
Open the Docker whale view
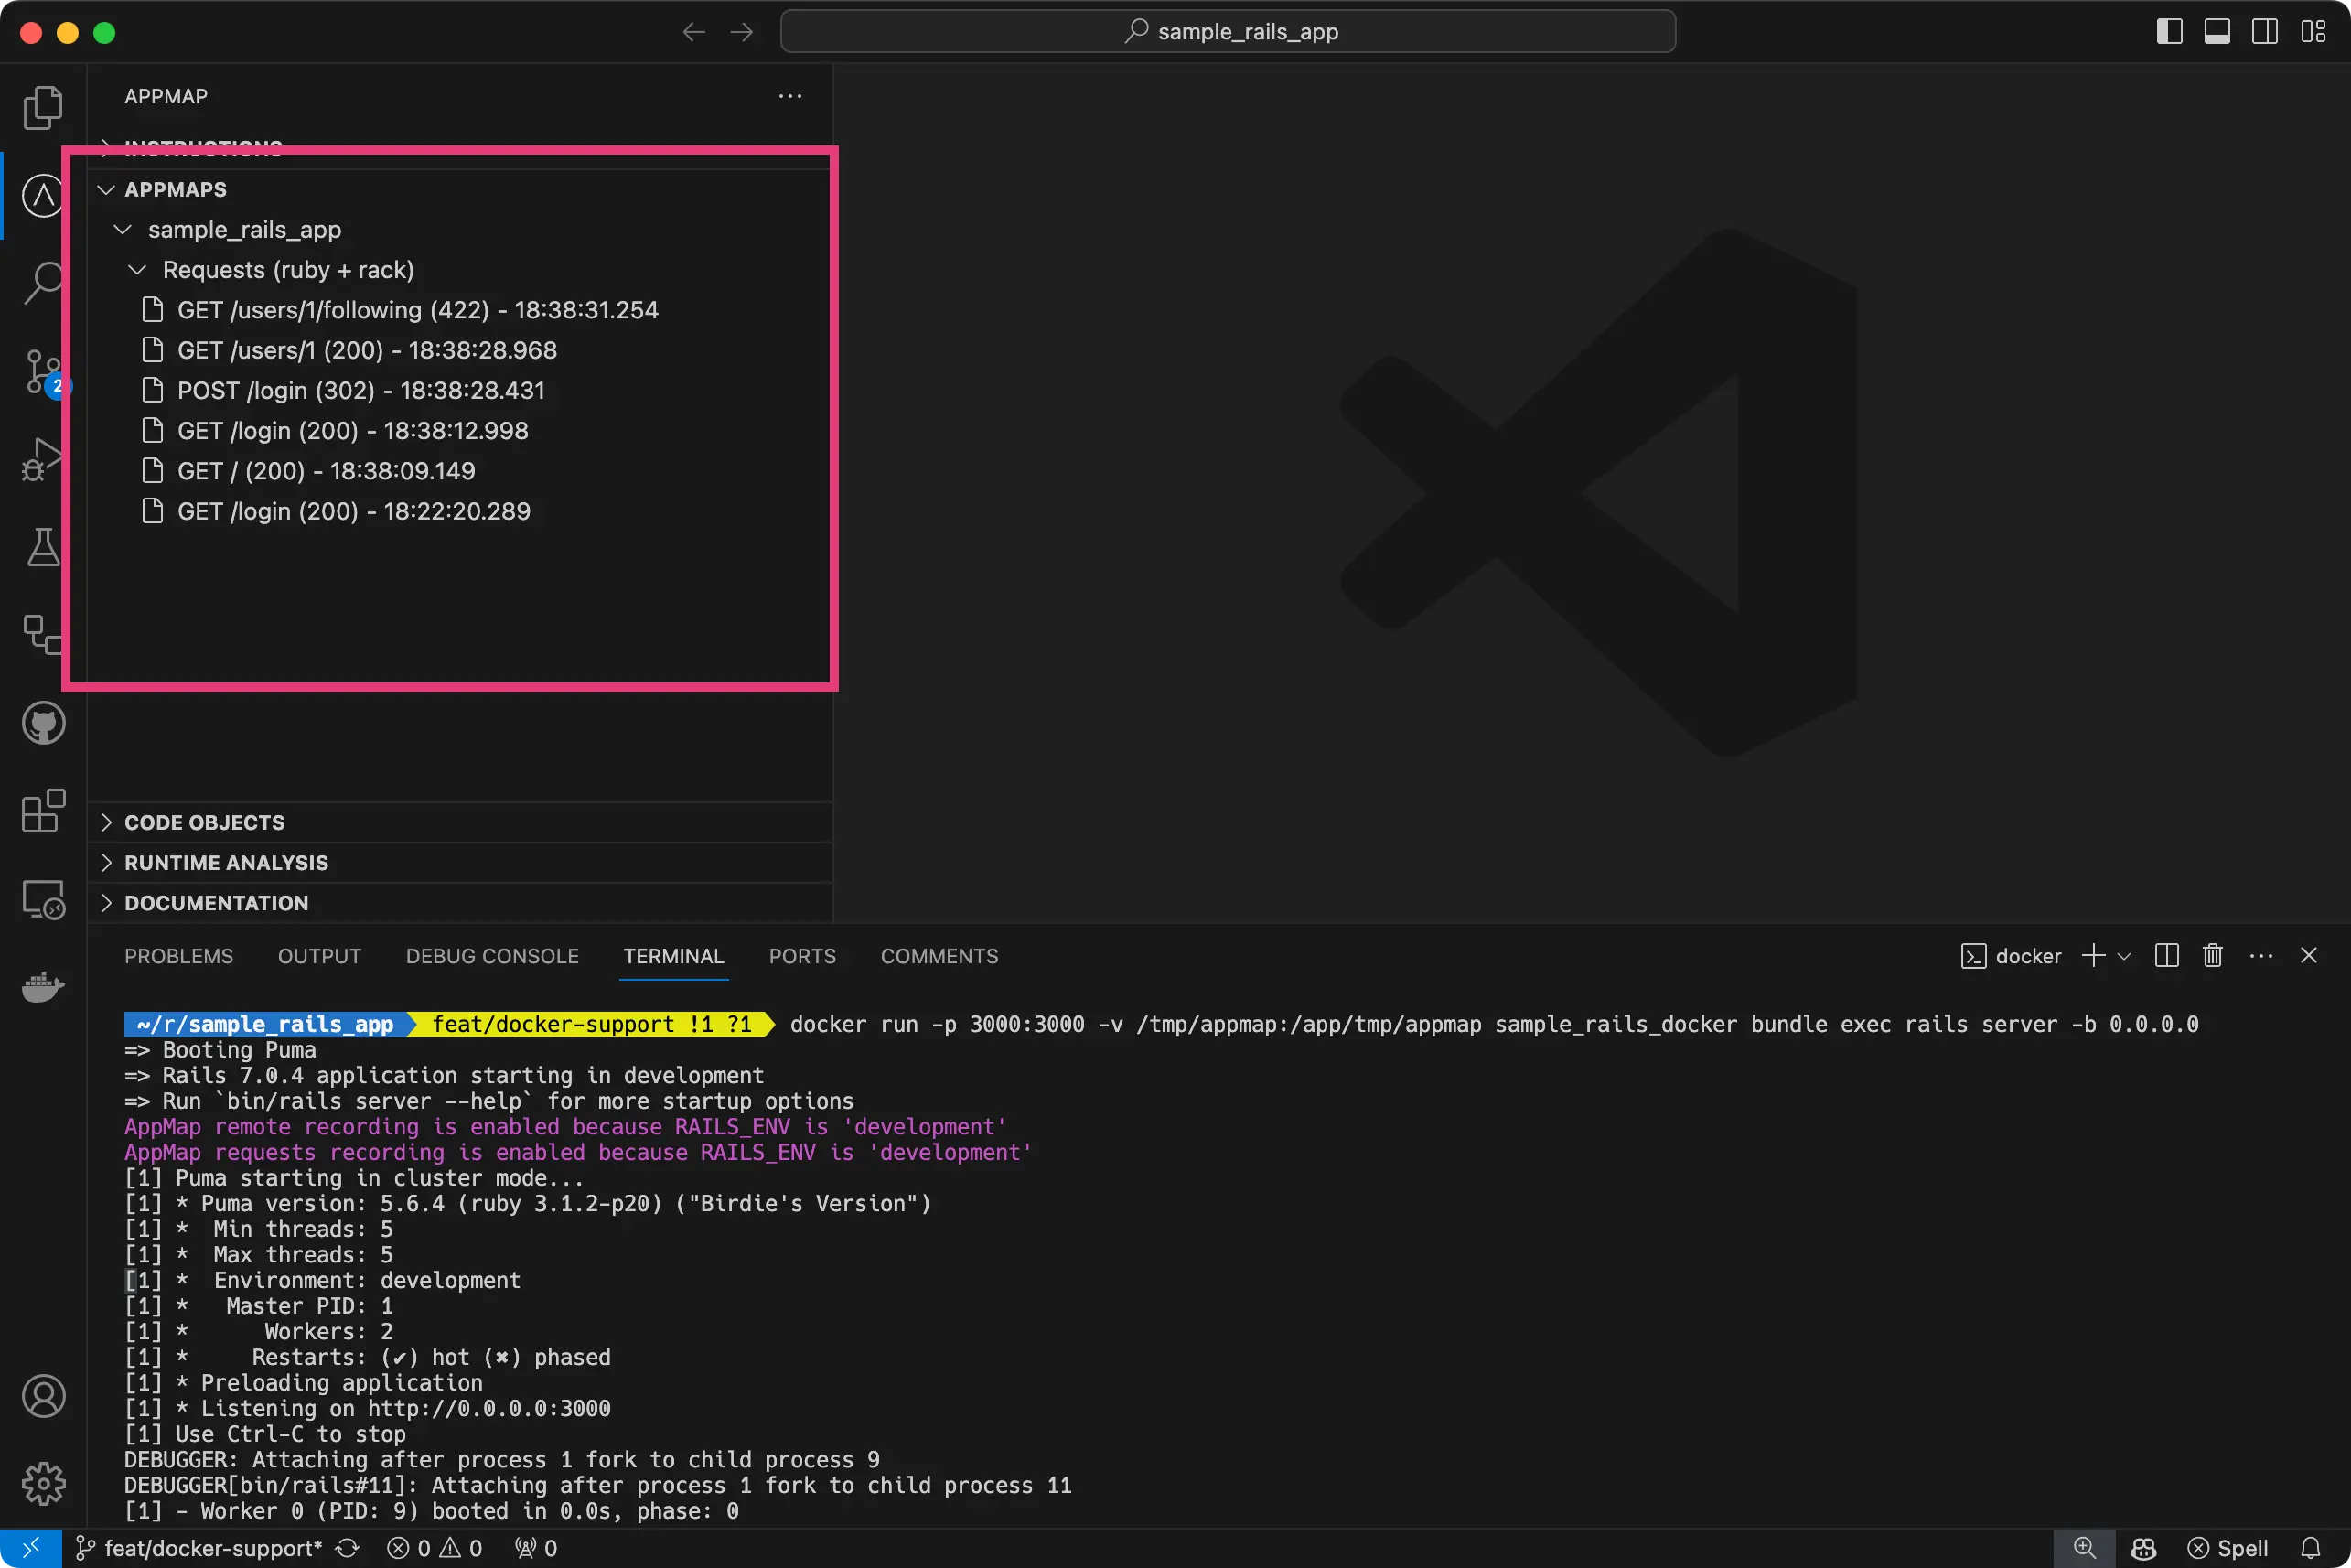click(43, 987)
